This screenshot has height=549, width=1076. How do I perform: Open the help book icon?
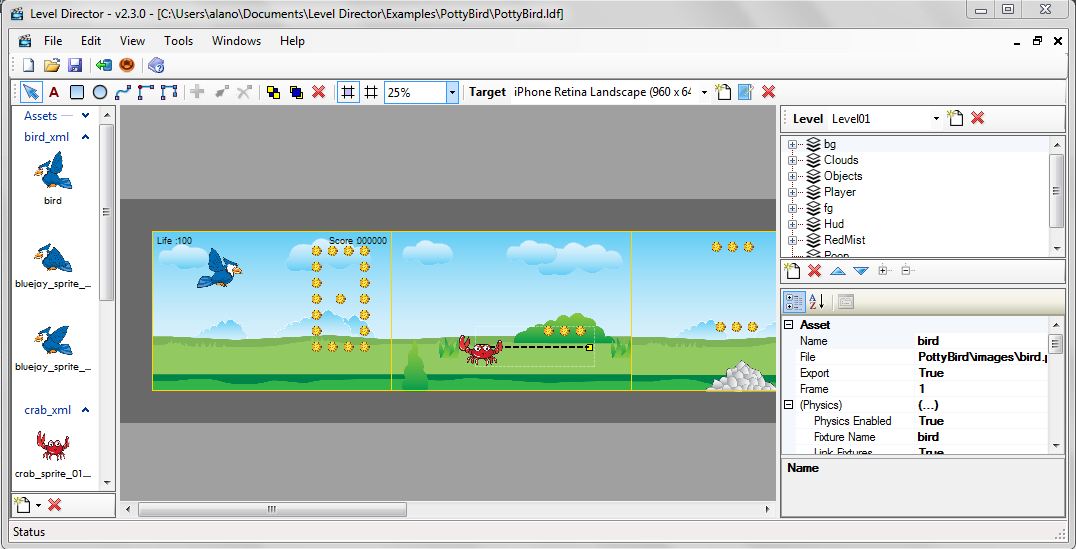[156, 65]
